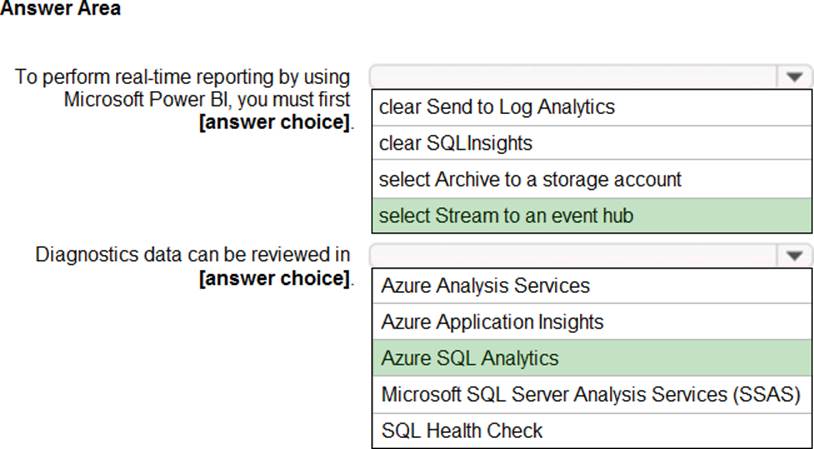
Task: Click bold "[answer choice]" under Diagnostics statement
Action: pyautogui.click(x=275, y=277)
